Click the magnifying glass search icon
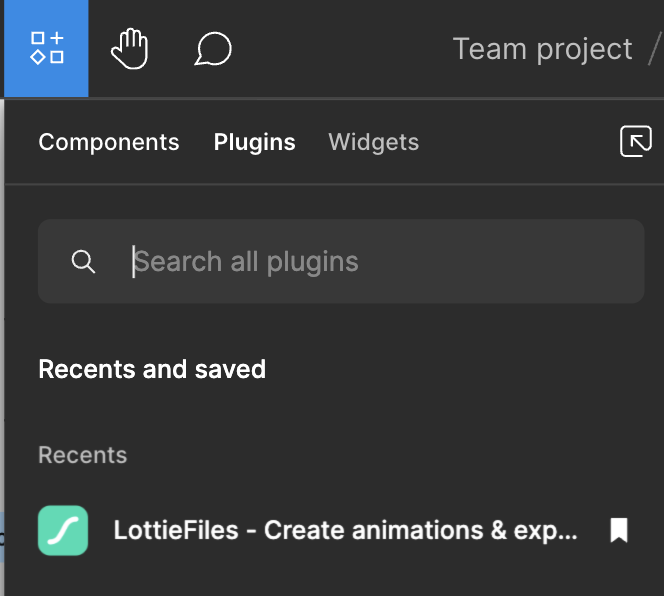 click(x=83, y=261)
